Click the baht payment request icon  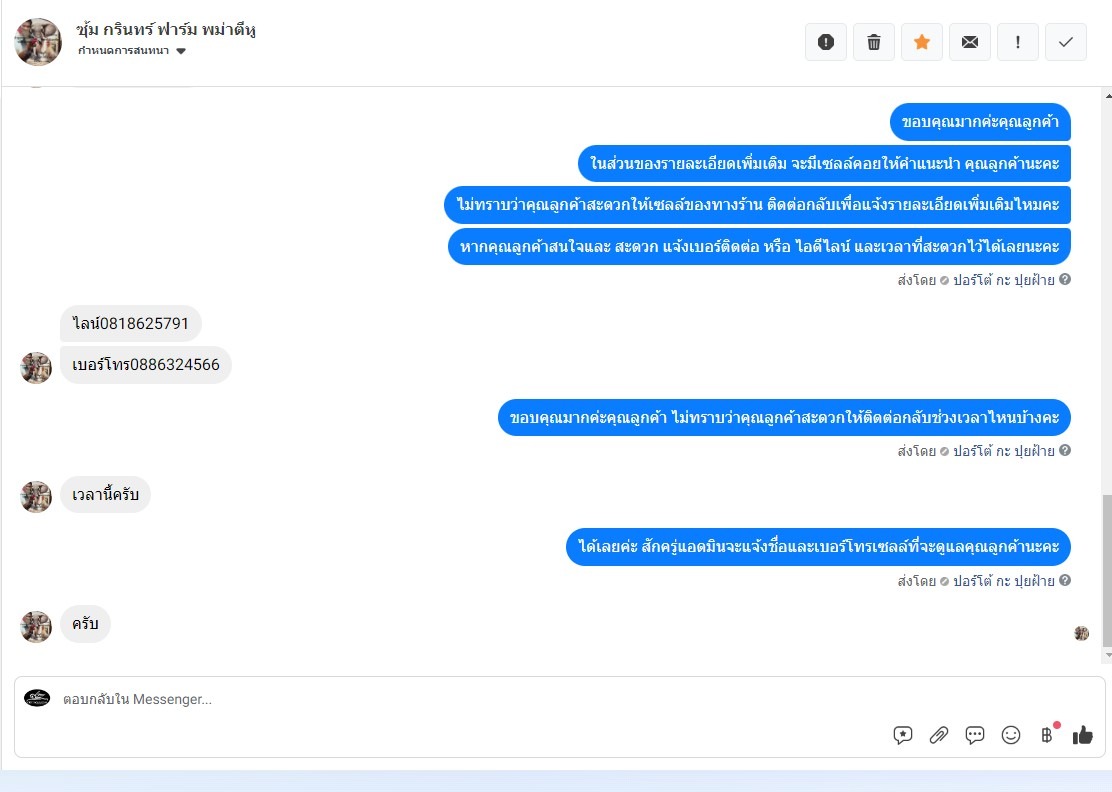[1047, 735]
